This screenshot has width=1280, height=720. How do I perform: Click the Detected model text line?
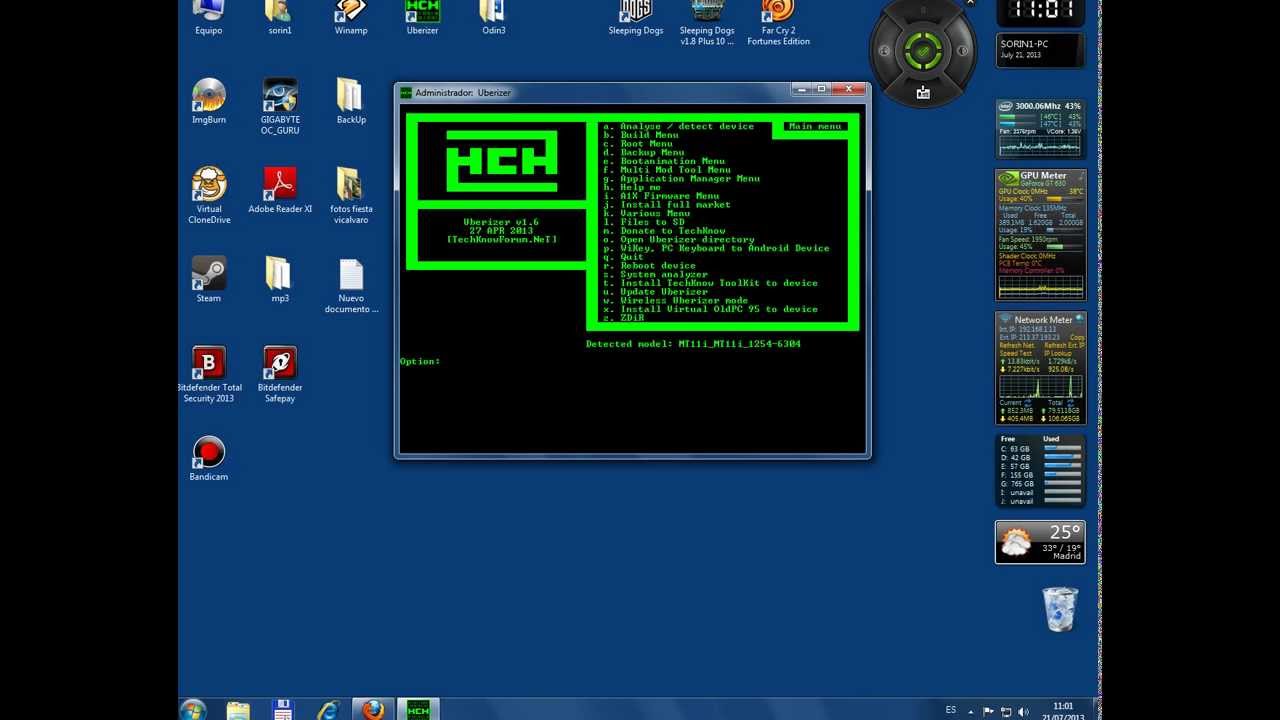pyautogui.click(x=693, y=344)
